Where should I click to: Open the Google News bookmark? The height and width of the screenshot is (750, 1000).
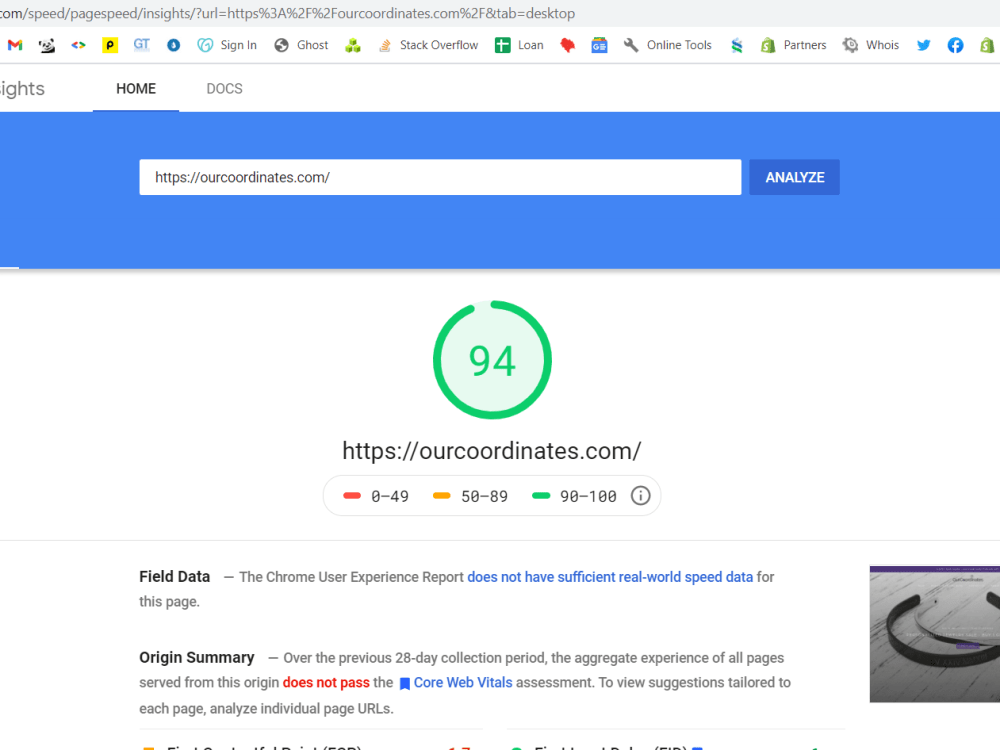599,45
